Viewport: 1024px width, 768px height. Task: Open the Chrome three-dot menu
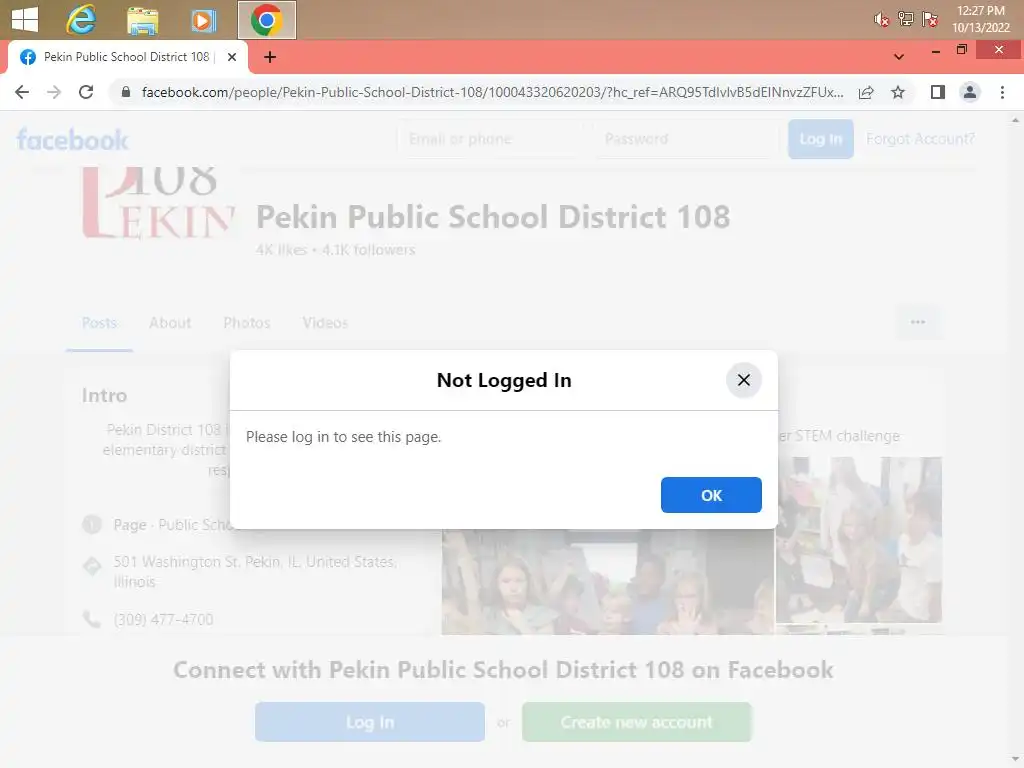1002,92
